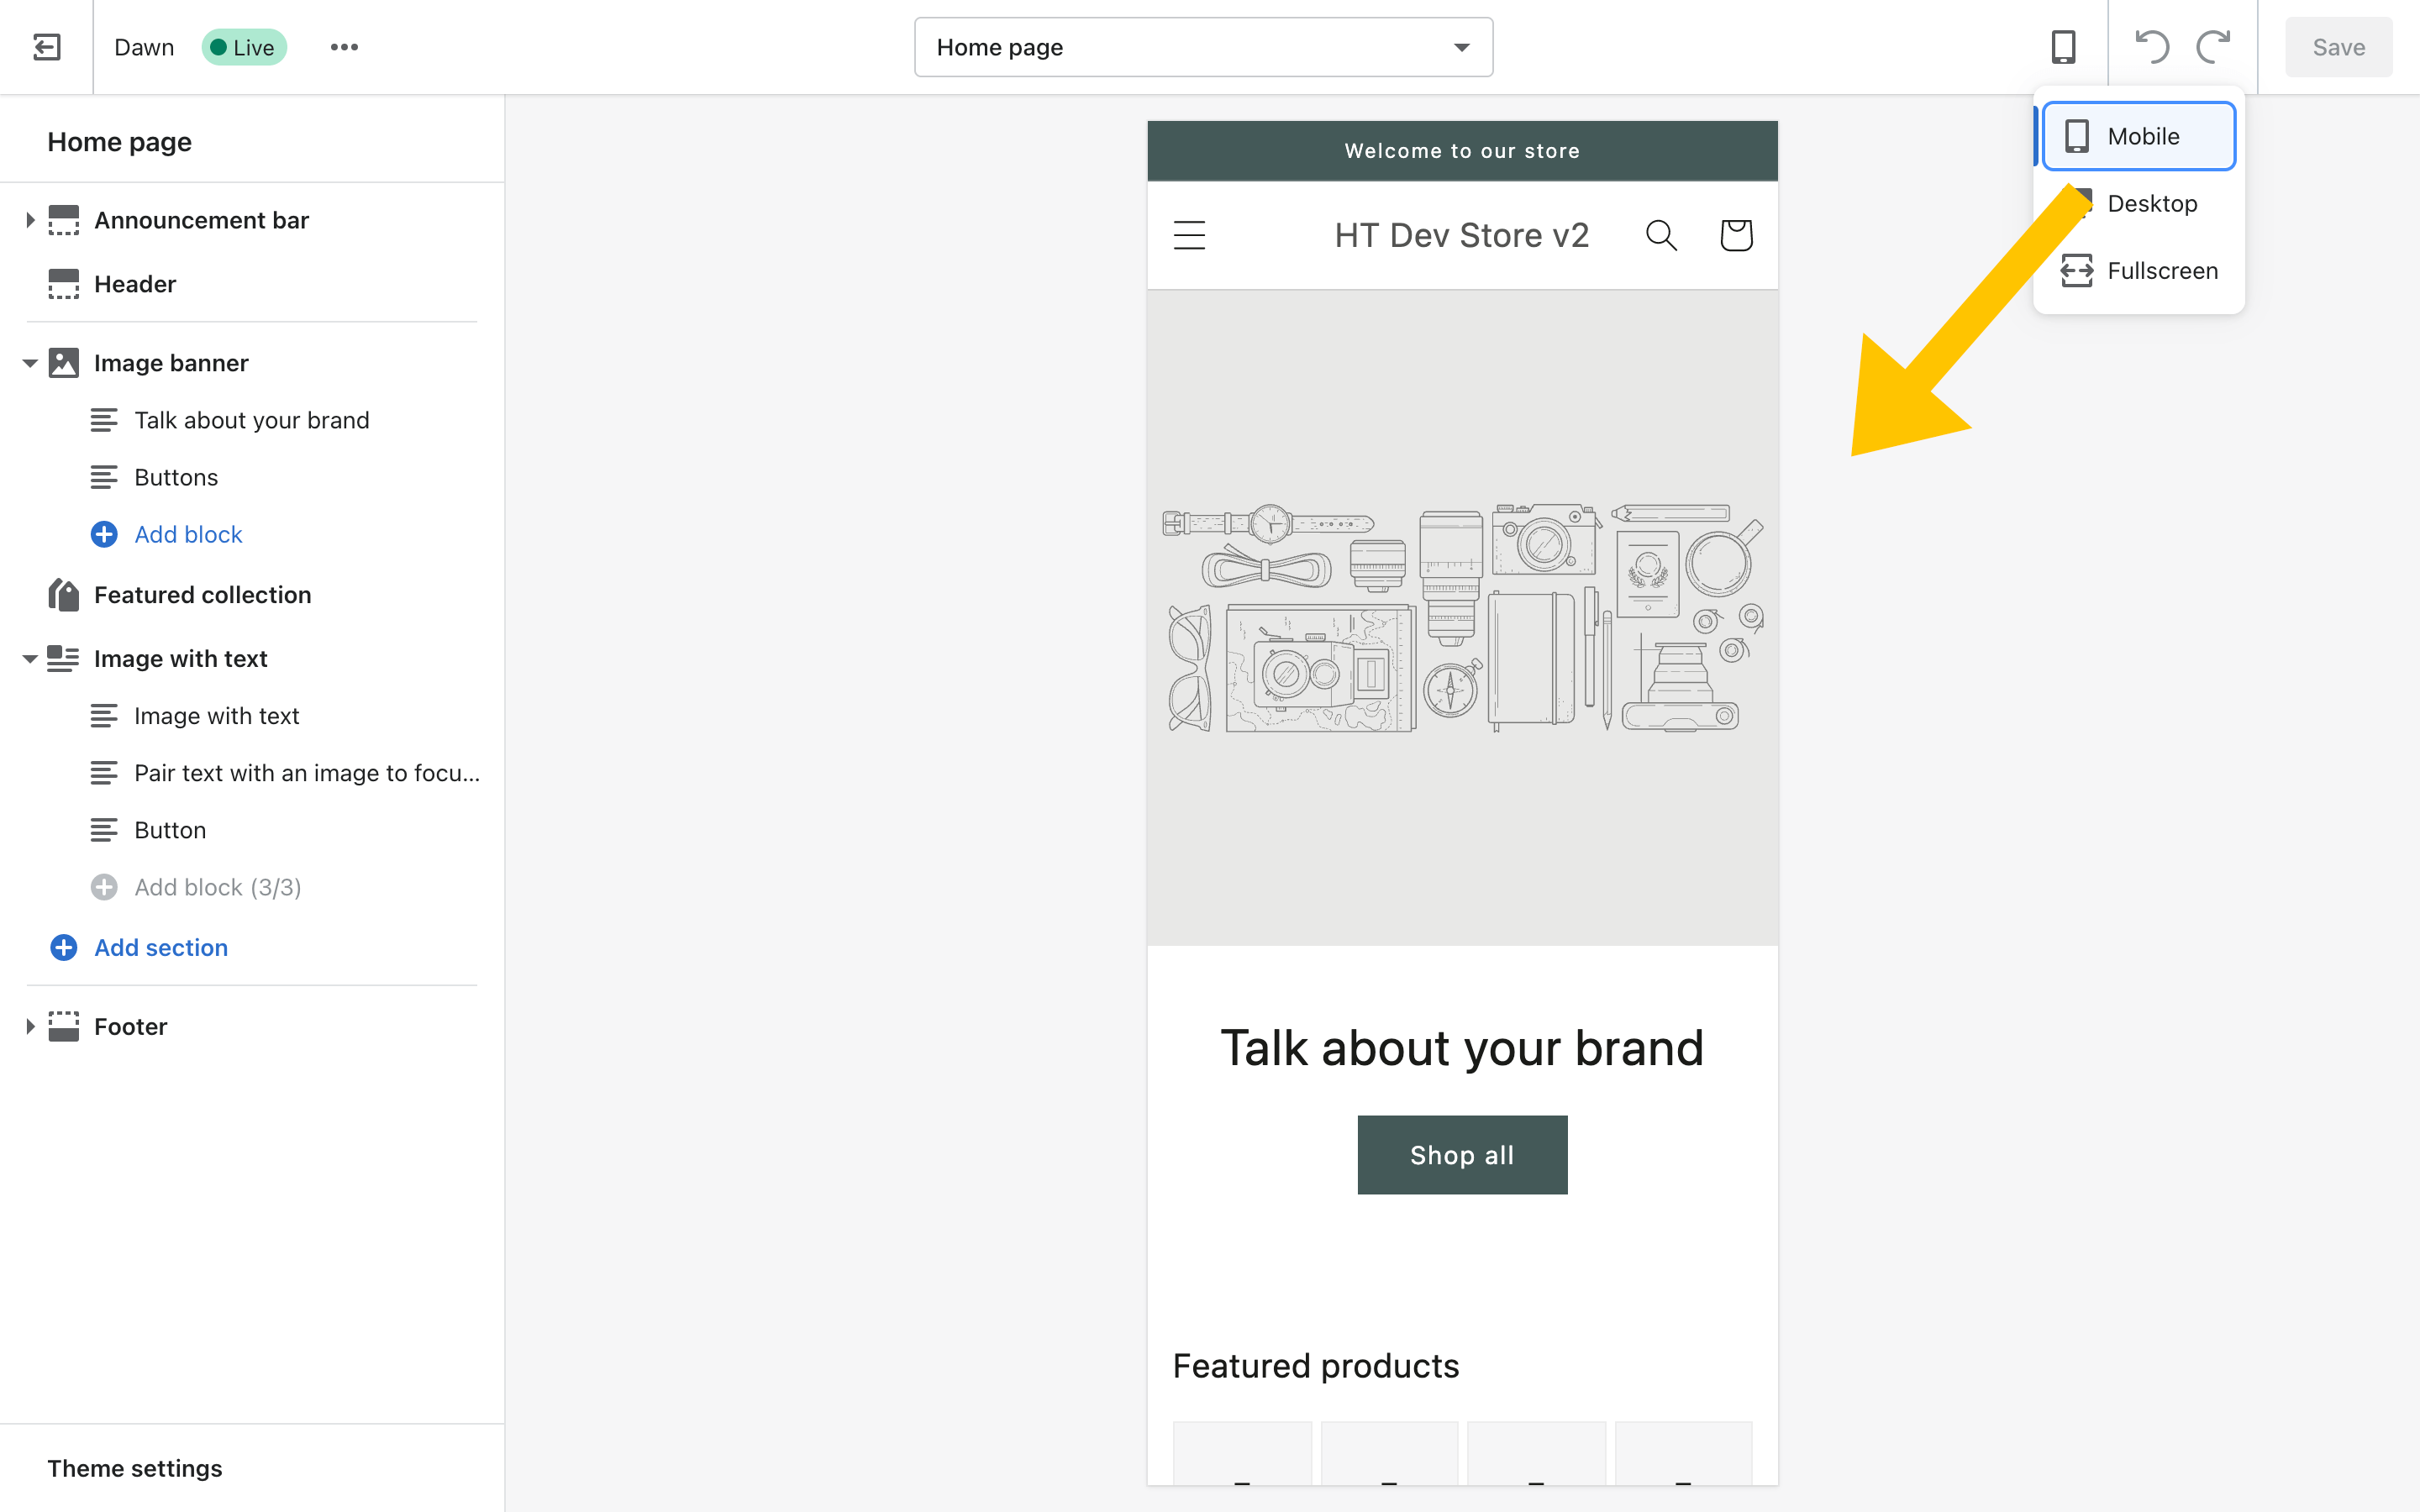
Task: Click the Announcement bar section
Action: click(x=203, y=219)
